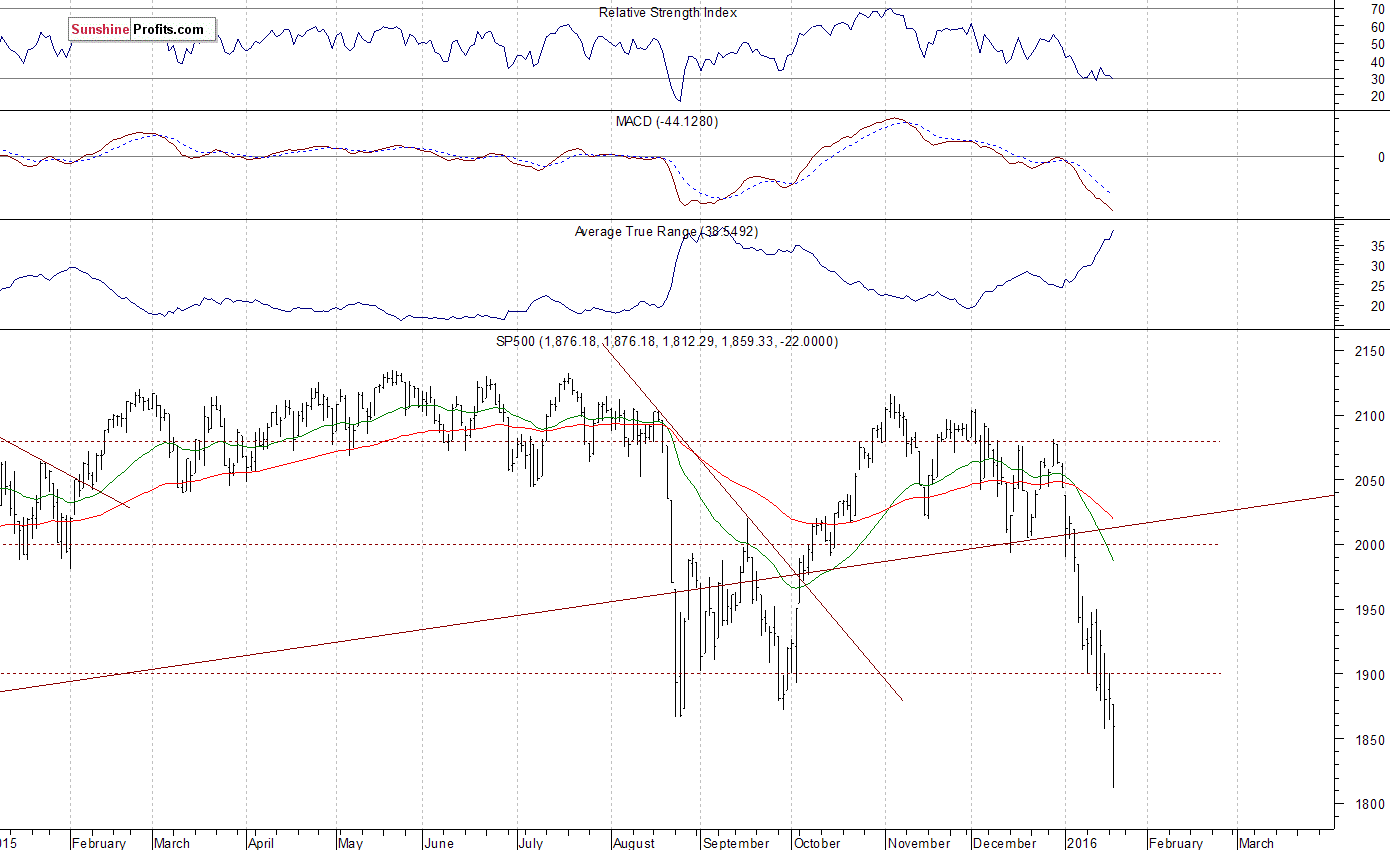Click the ATR 35 axis value

pyautogui.click(x=1377, y=246)
